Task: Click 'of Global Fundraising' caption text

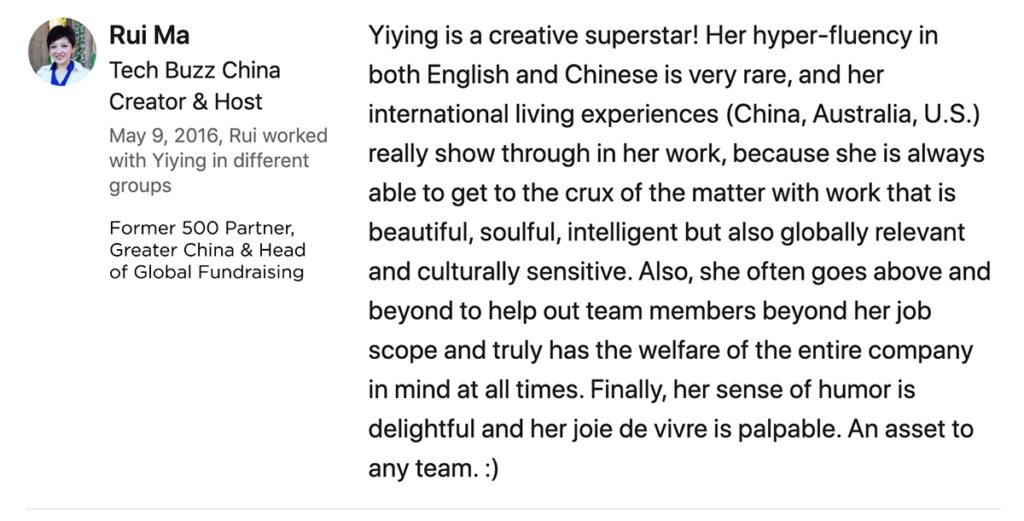Action: point(206,272)
